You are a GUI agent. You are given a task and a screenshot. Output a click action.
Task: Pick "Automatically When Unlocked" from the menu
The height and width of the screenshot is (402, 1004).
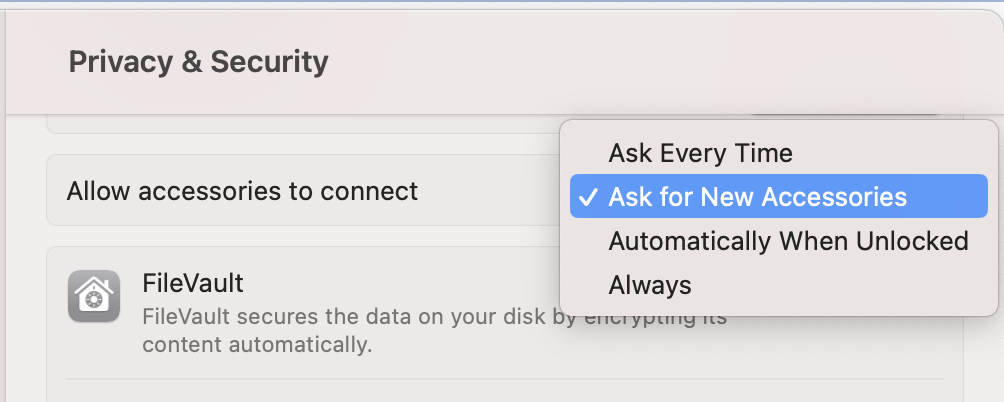(x=788, y=241)
